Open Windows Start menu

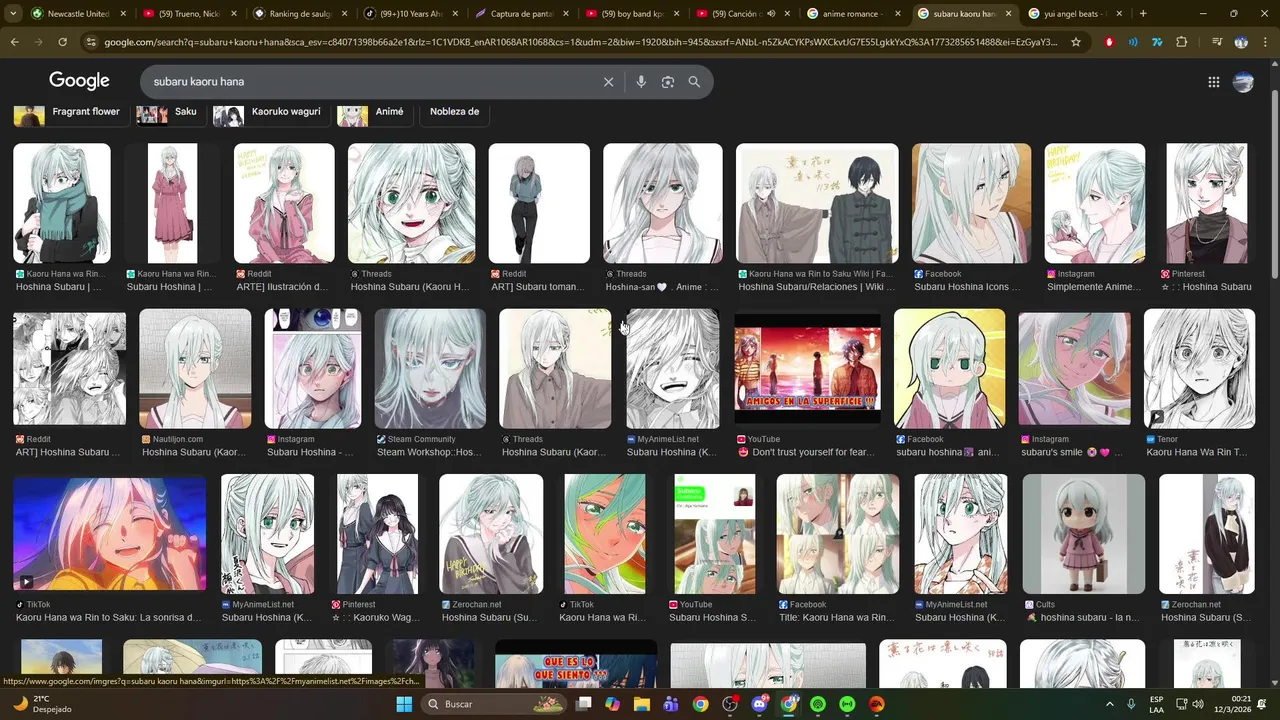coord(404,704)
